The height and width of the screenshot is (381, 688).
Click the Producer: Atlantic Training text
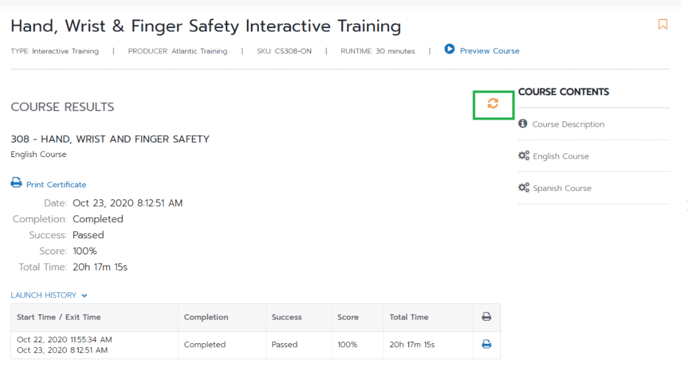(178, 51)
